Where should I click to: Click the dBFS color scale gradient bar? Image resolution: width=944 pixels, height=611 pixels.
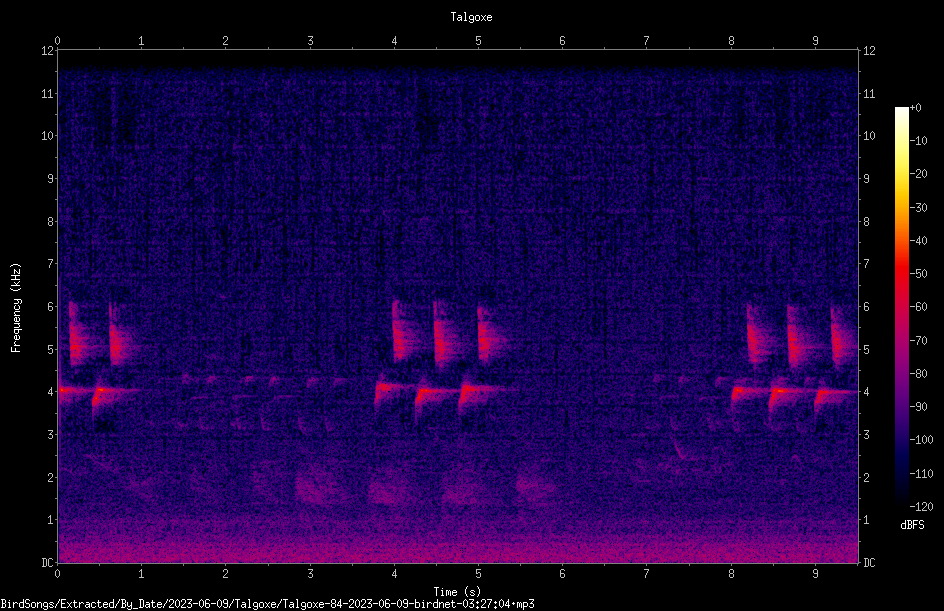tap(901, 306)
